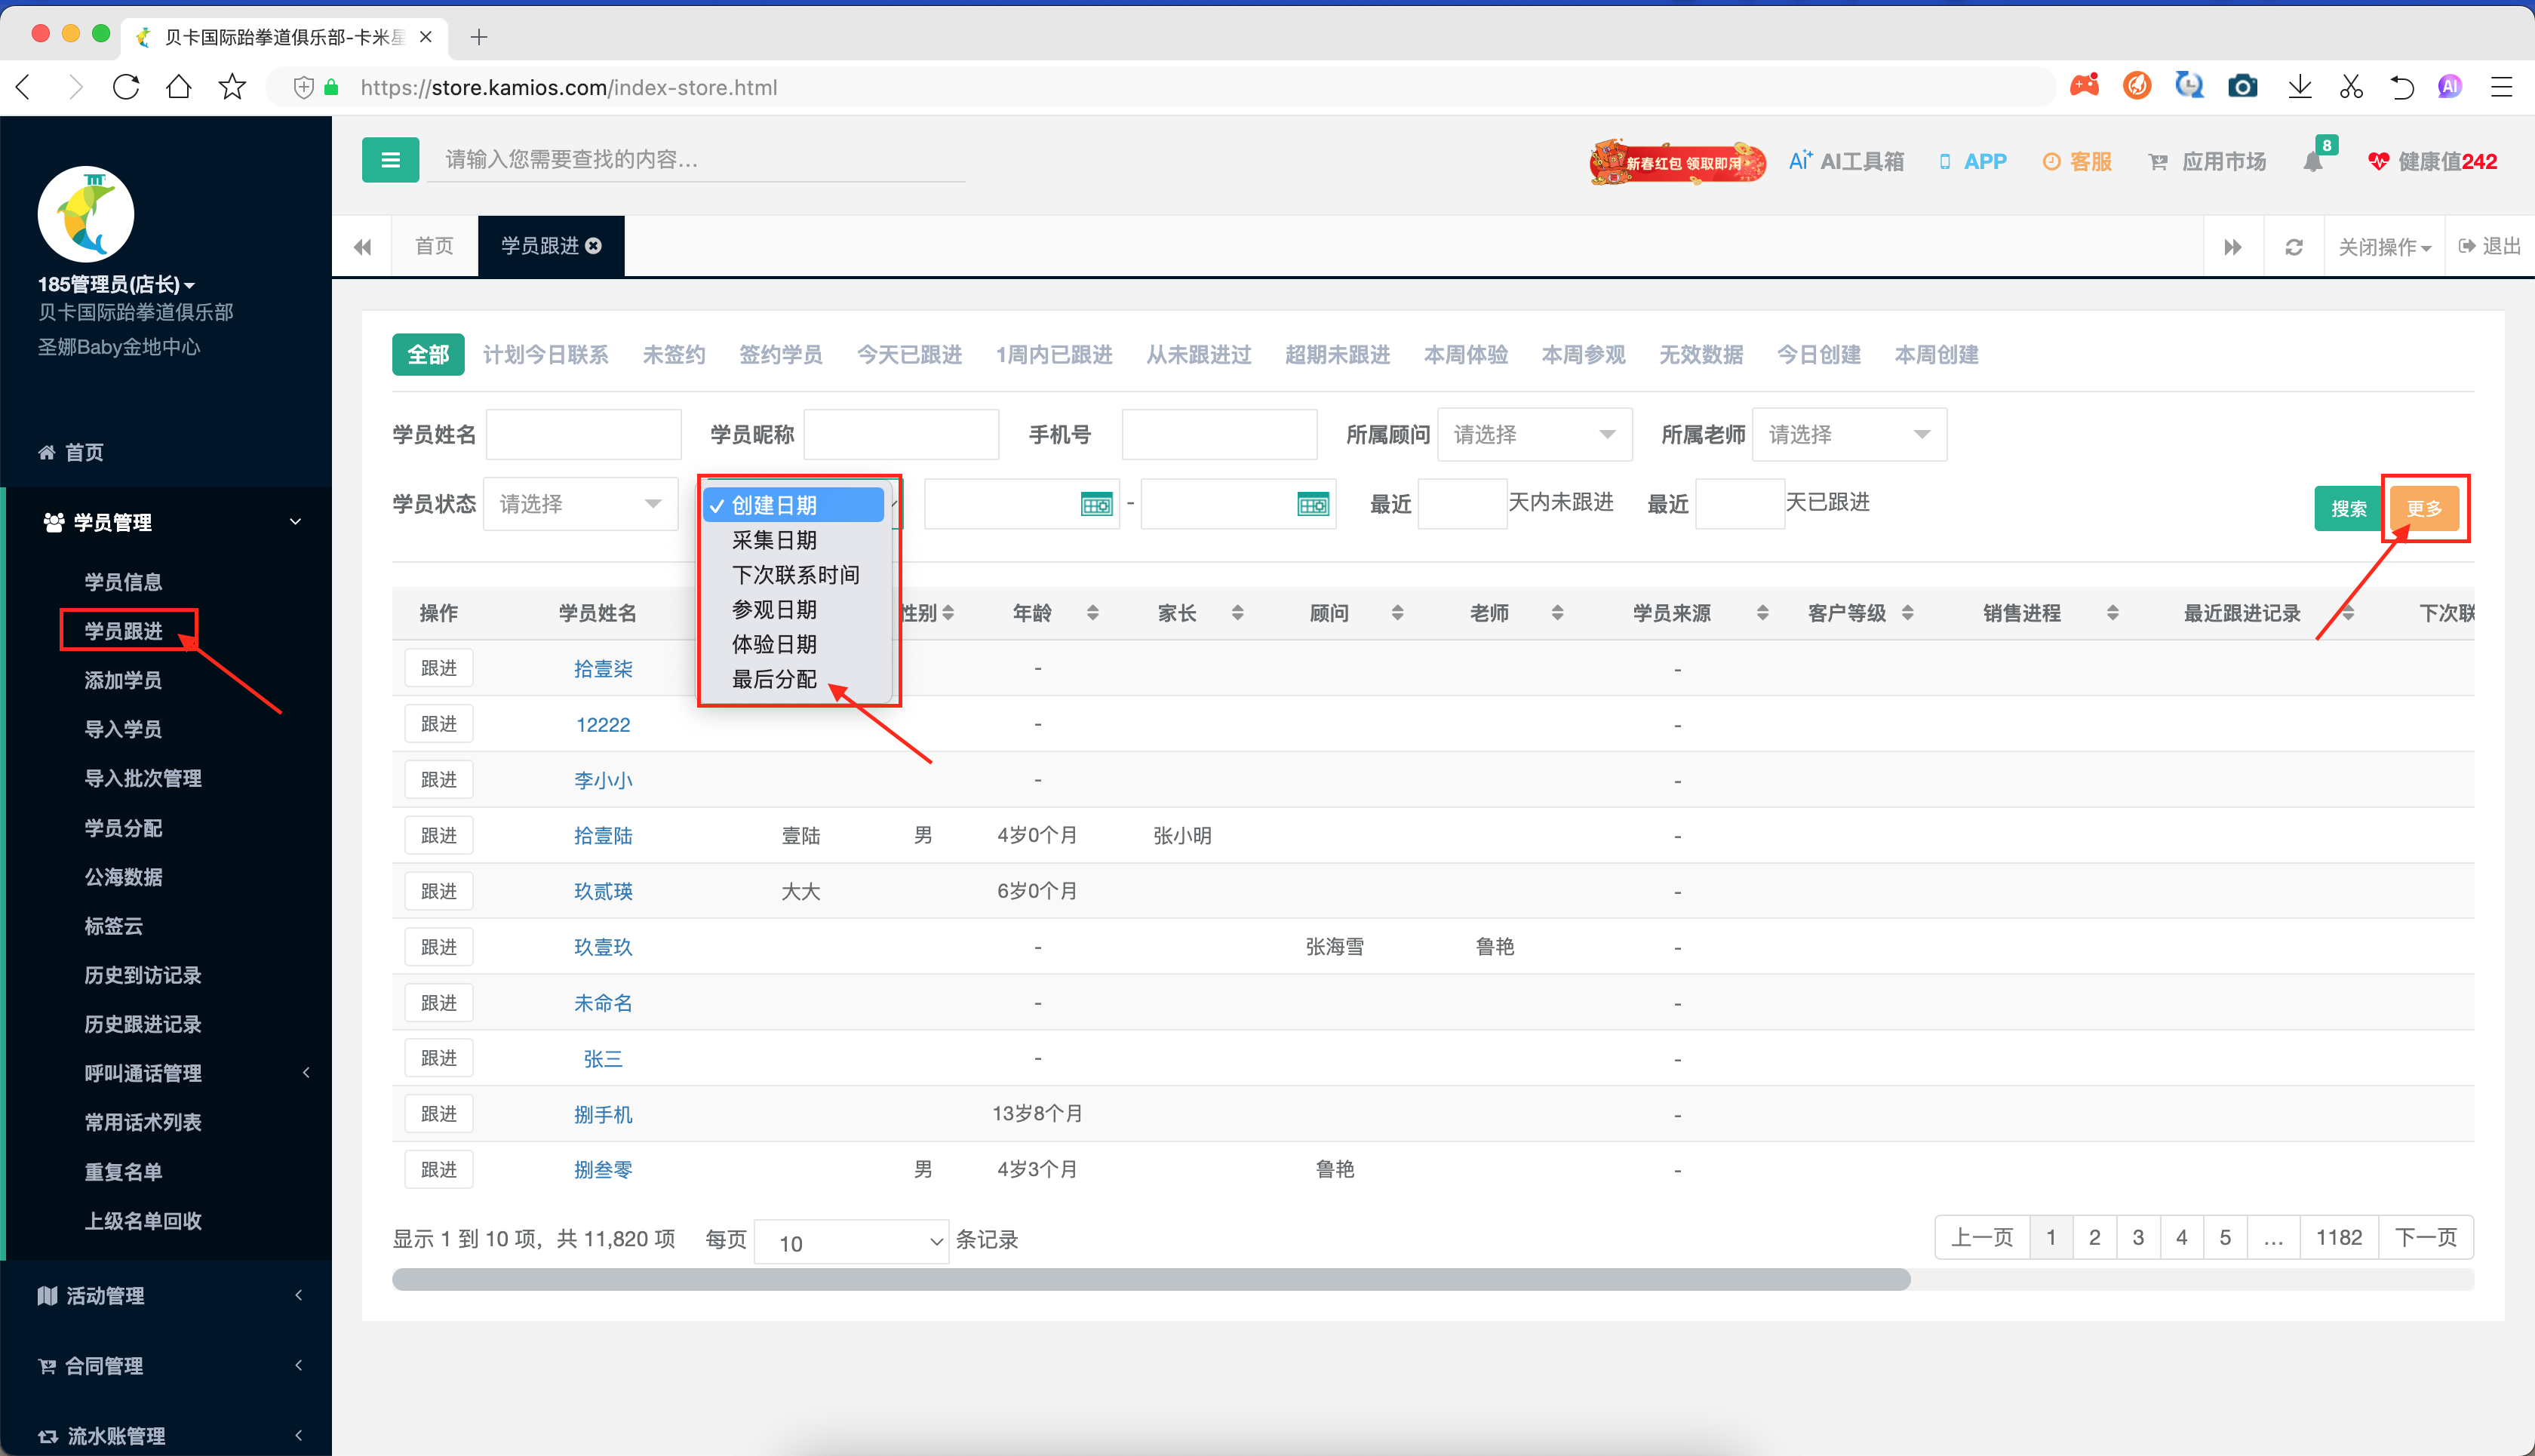Click the green 搜索 button
Viewport: 2535px width, 1456px height.
(x=2348, y=508)
